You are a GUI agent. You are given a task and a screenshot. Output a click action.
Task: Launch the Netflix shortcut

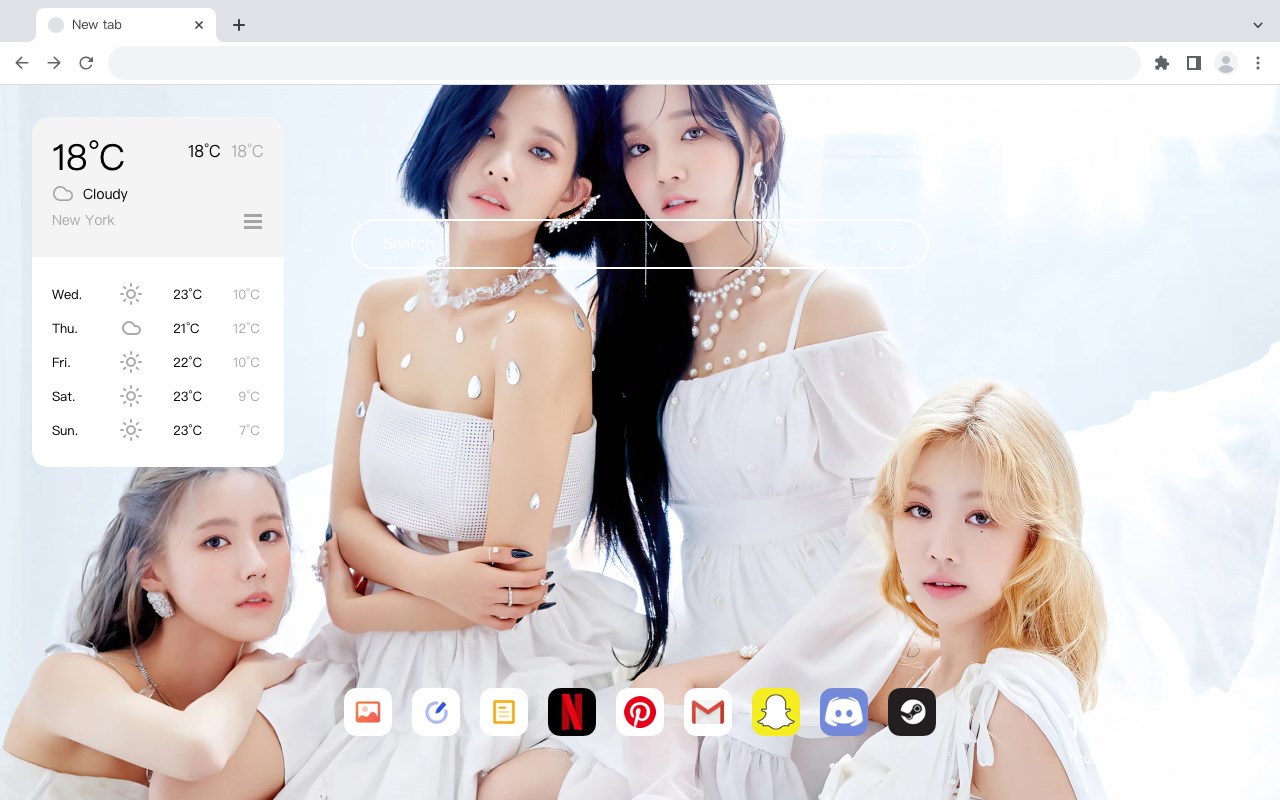pos(572,712)
